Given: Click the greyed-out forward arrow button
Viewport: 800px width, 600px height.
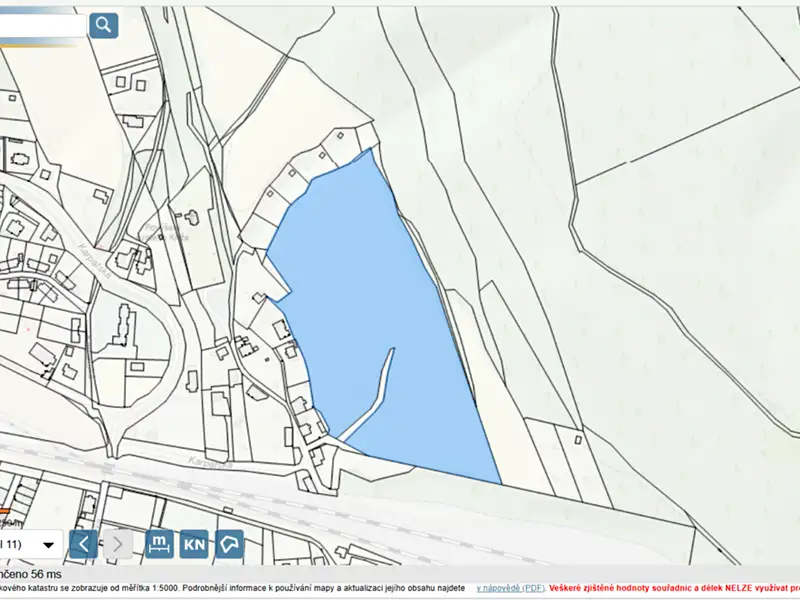Looking at the screenshot, I should click(x=118, y=544).
